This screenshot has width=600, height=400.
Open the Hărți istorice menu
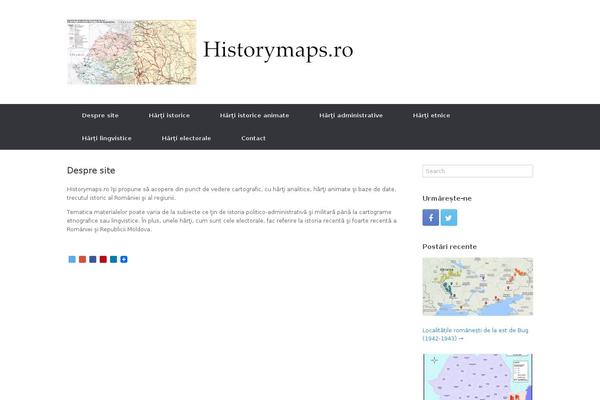pyautogui.click(x=169, y=115)
